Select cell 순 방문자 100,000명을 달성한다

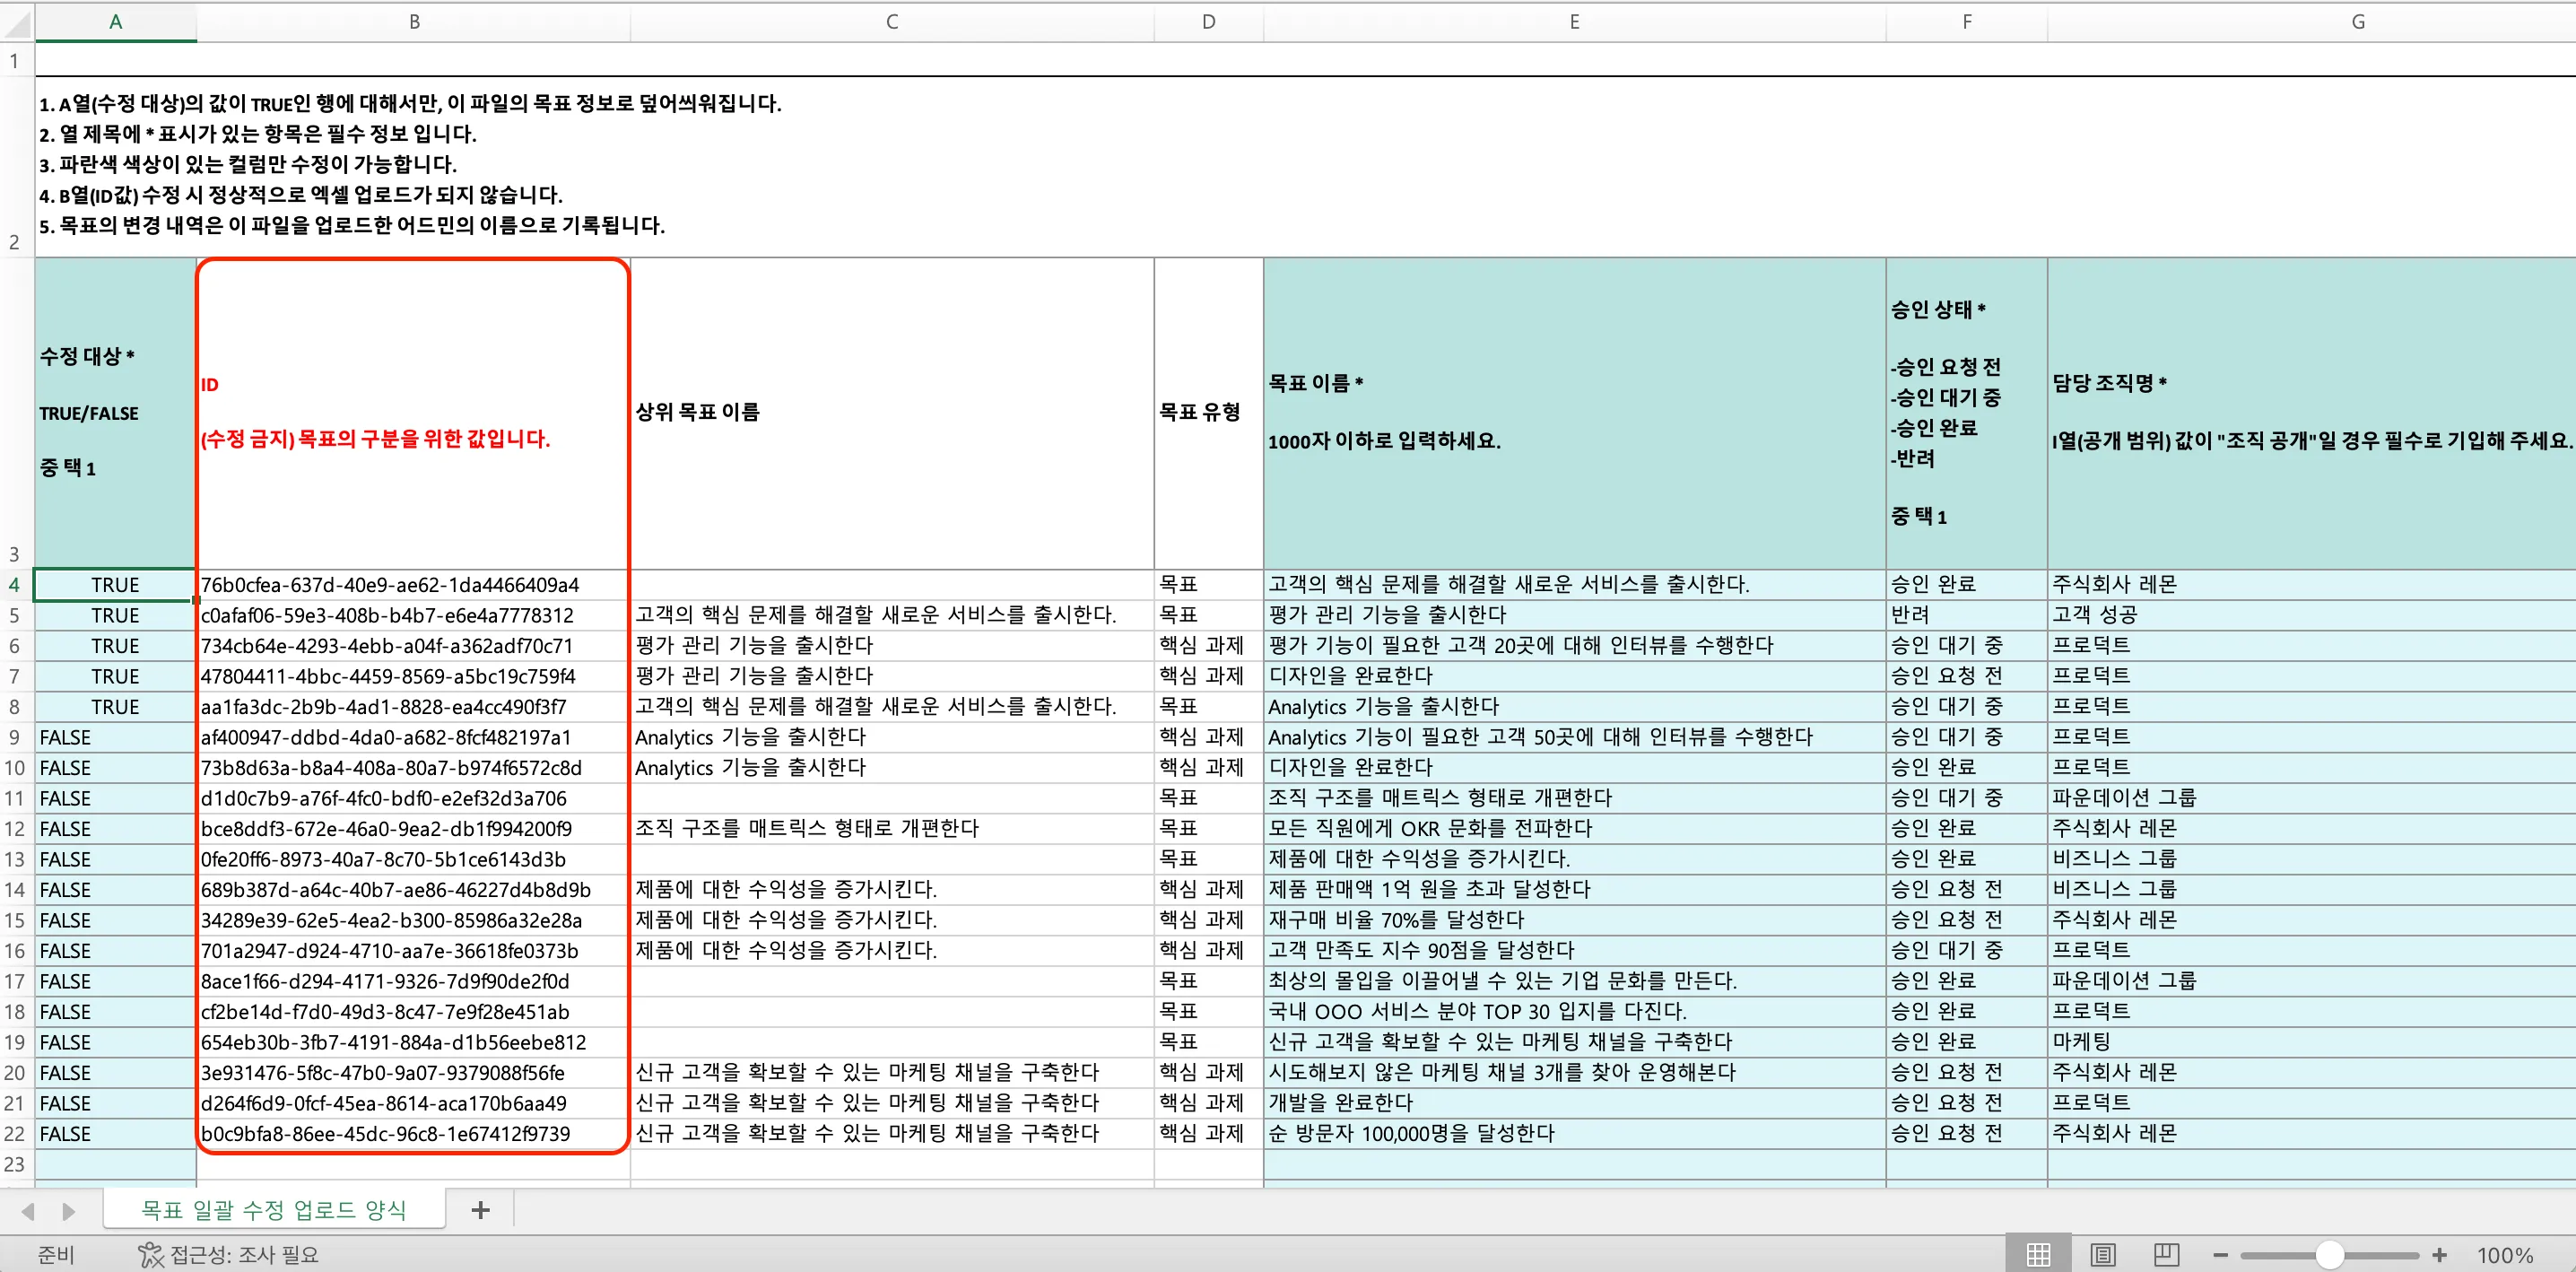(x=1574, y=1134)
